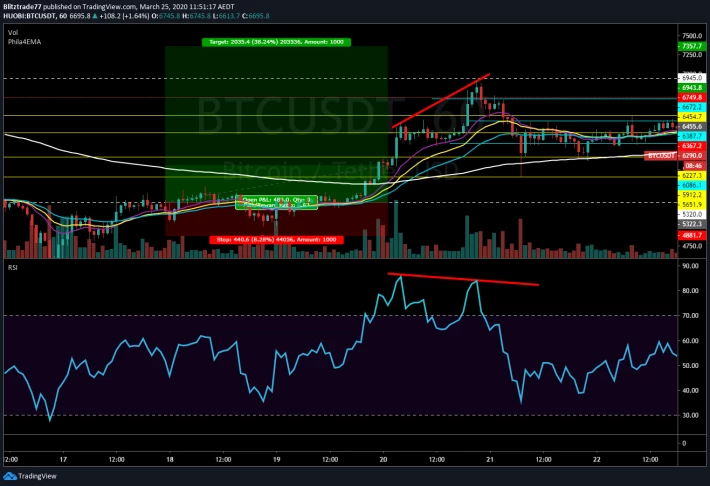Select the red Stop 440.6 label

[276, 240]
